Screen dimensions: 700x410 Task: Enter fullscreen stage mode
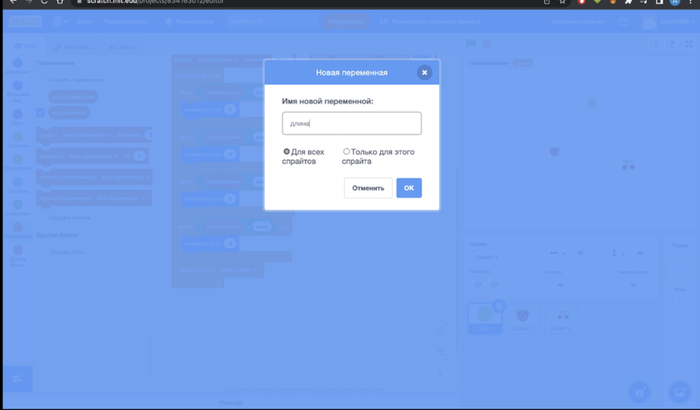pos(687,44)
